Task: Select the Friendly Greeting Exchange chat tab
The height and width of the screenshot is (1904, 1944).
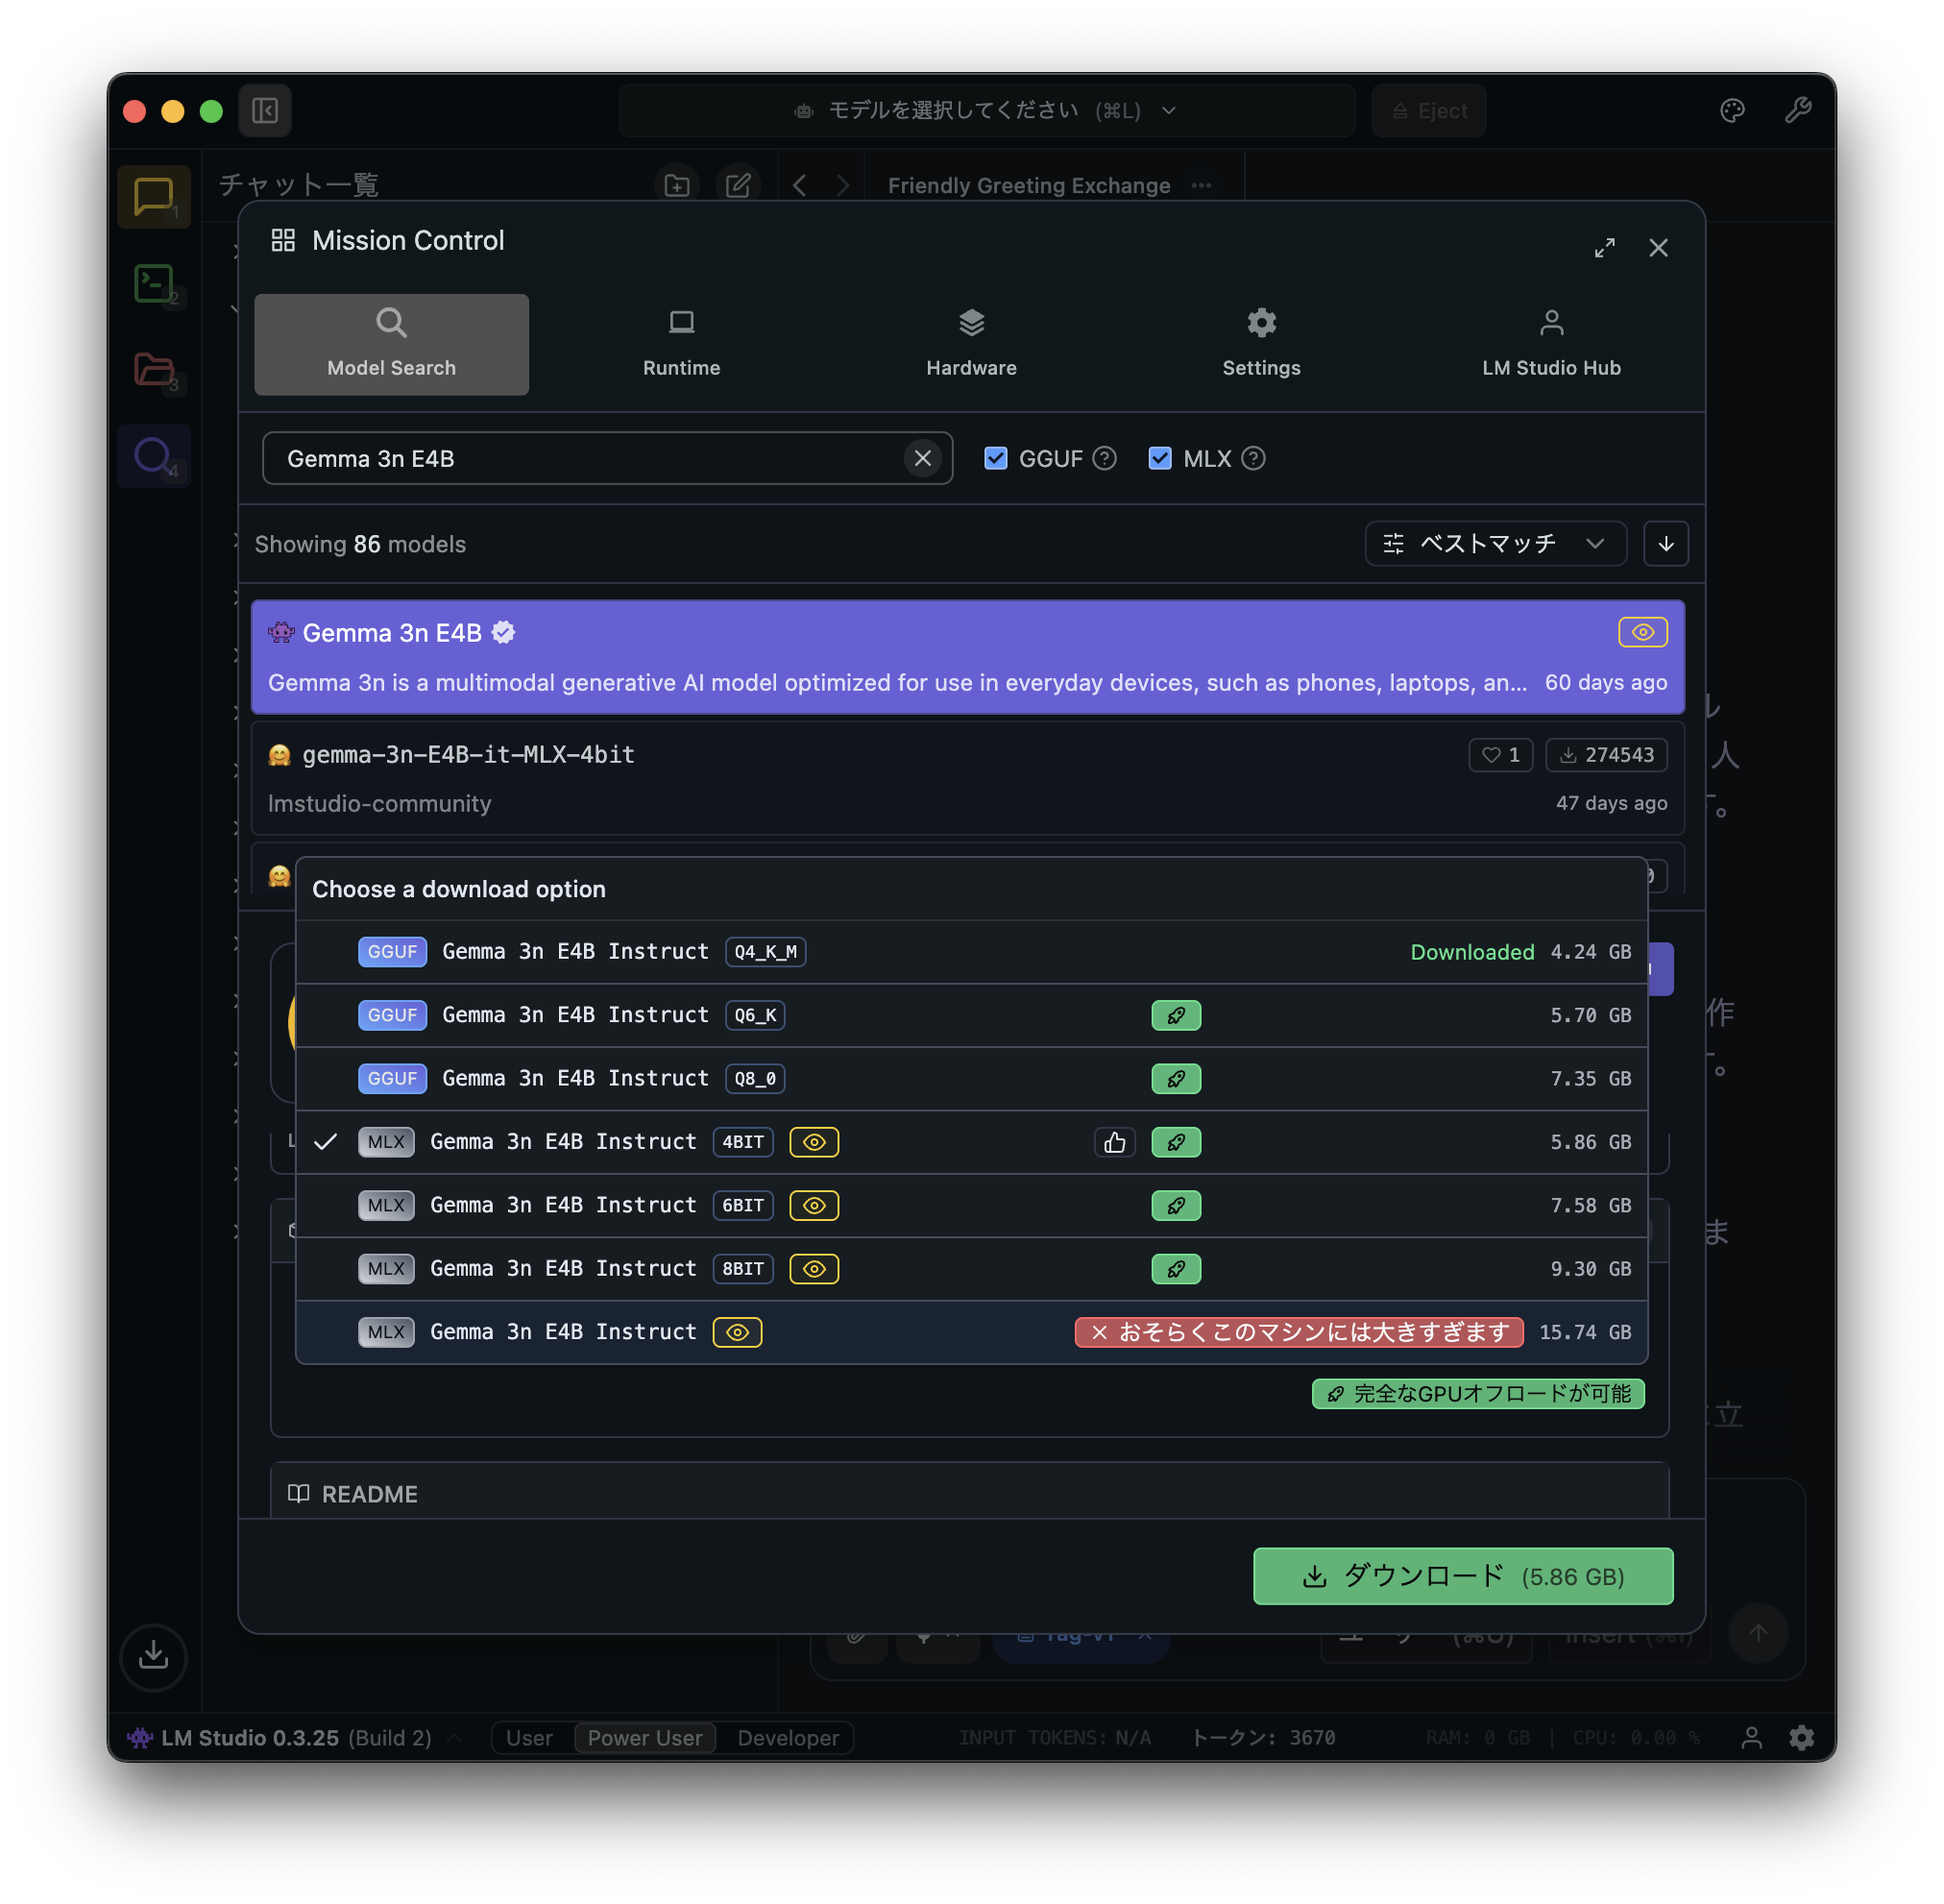Action: coord(1028,185)
